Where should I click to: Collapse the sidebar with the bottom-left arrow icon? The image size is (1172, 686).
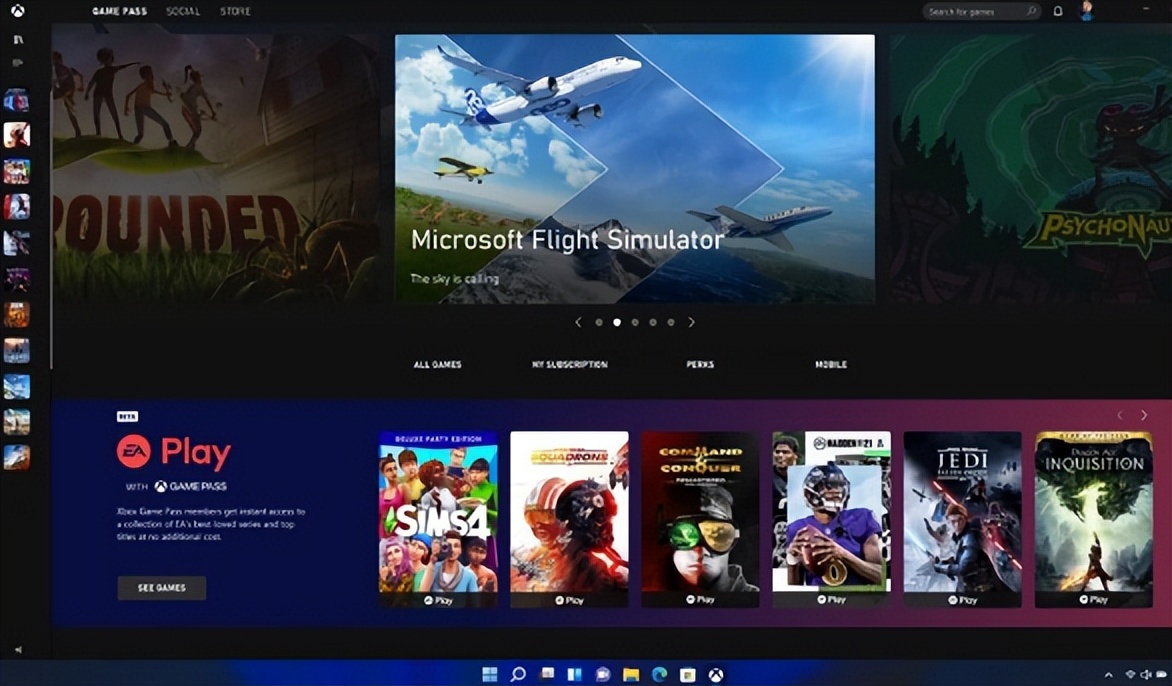[18, 649]
